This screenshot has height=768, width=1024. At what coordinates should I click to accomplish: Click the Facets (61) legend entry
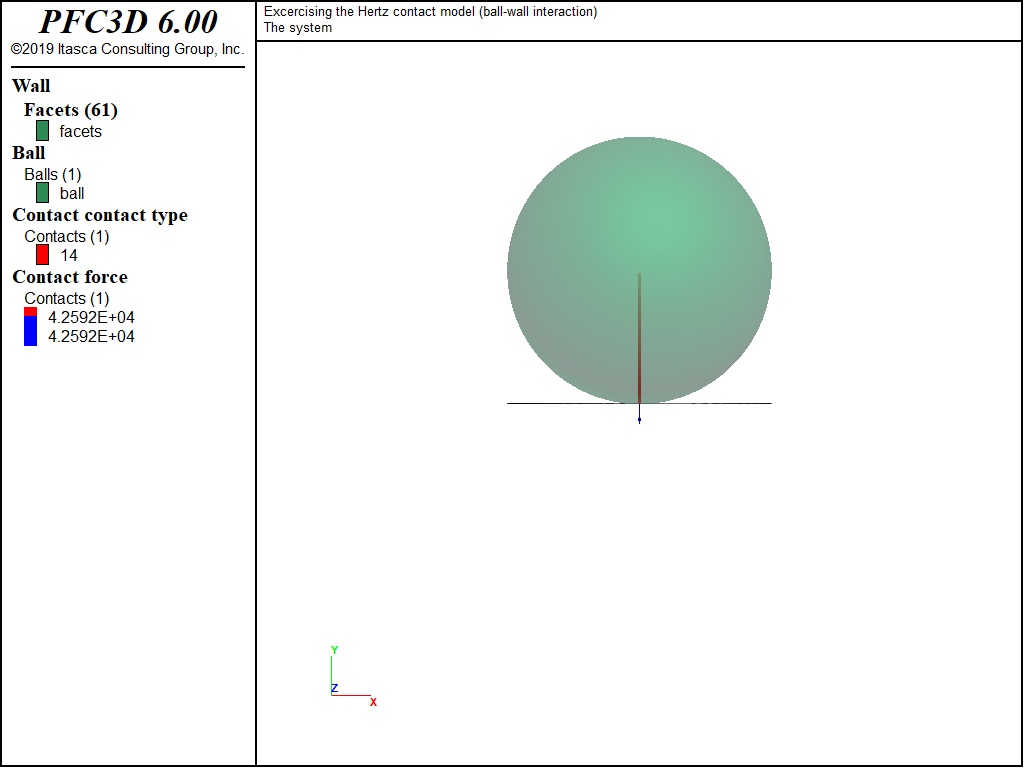[71, 110]
